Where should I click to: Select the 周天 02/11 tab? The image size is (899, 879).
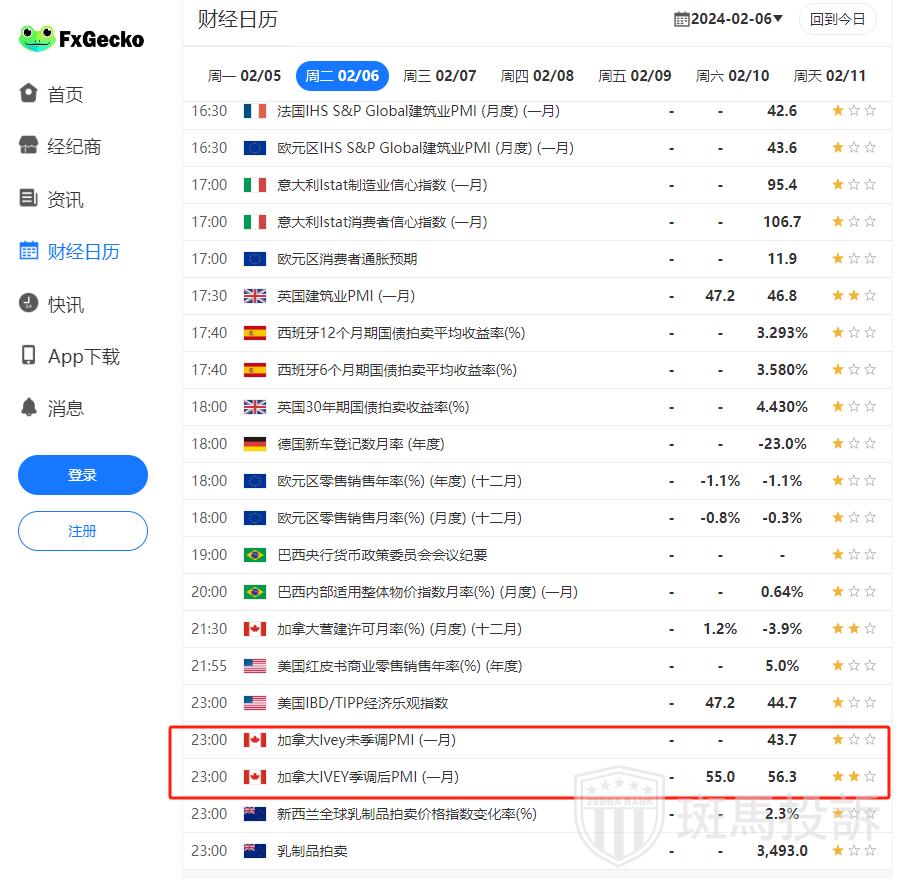829,76
